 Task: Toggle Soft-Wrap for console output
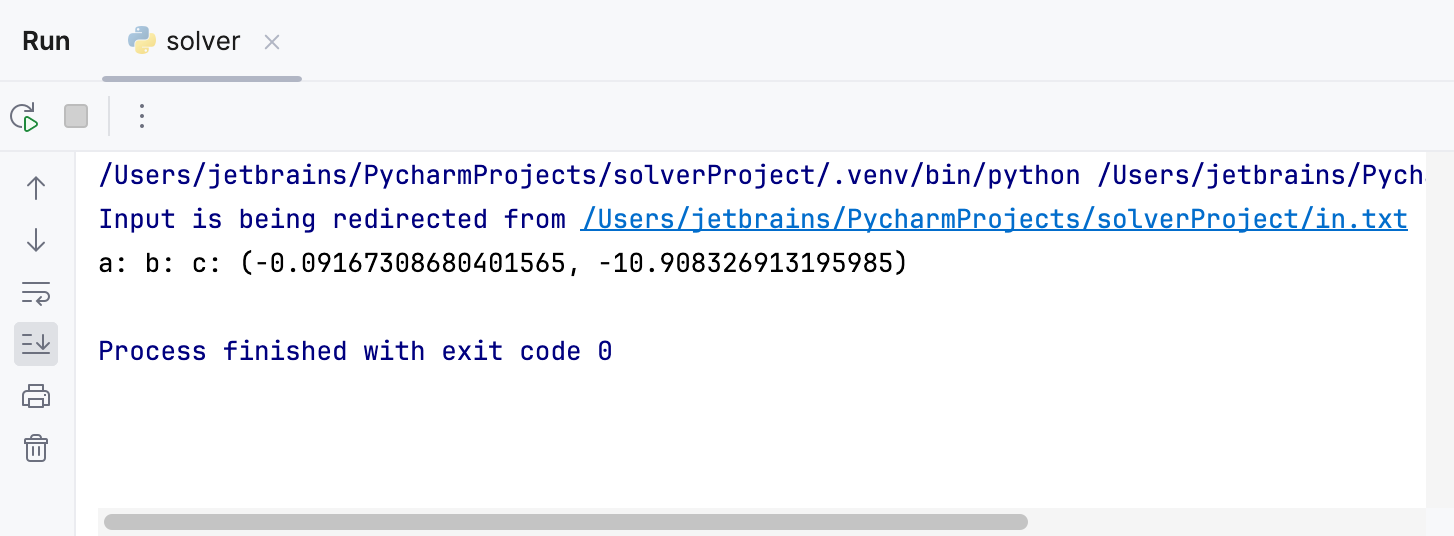36,293
